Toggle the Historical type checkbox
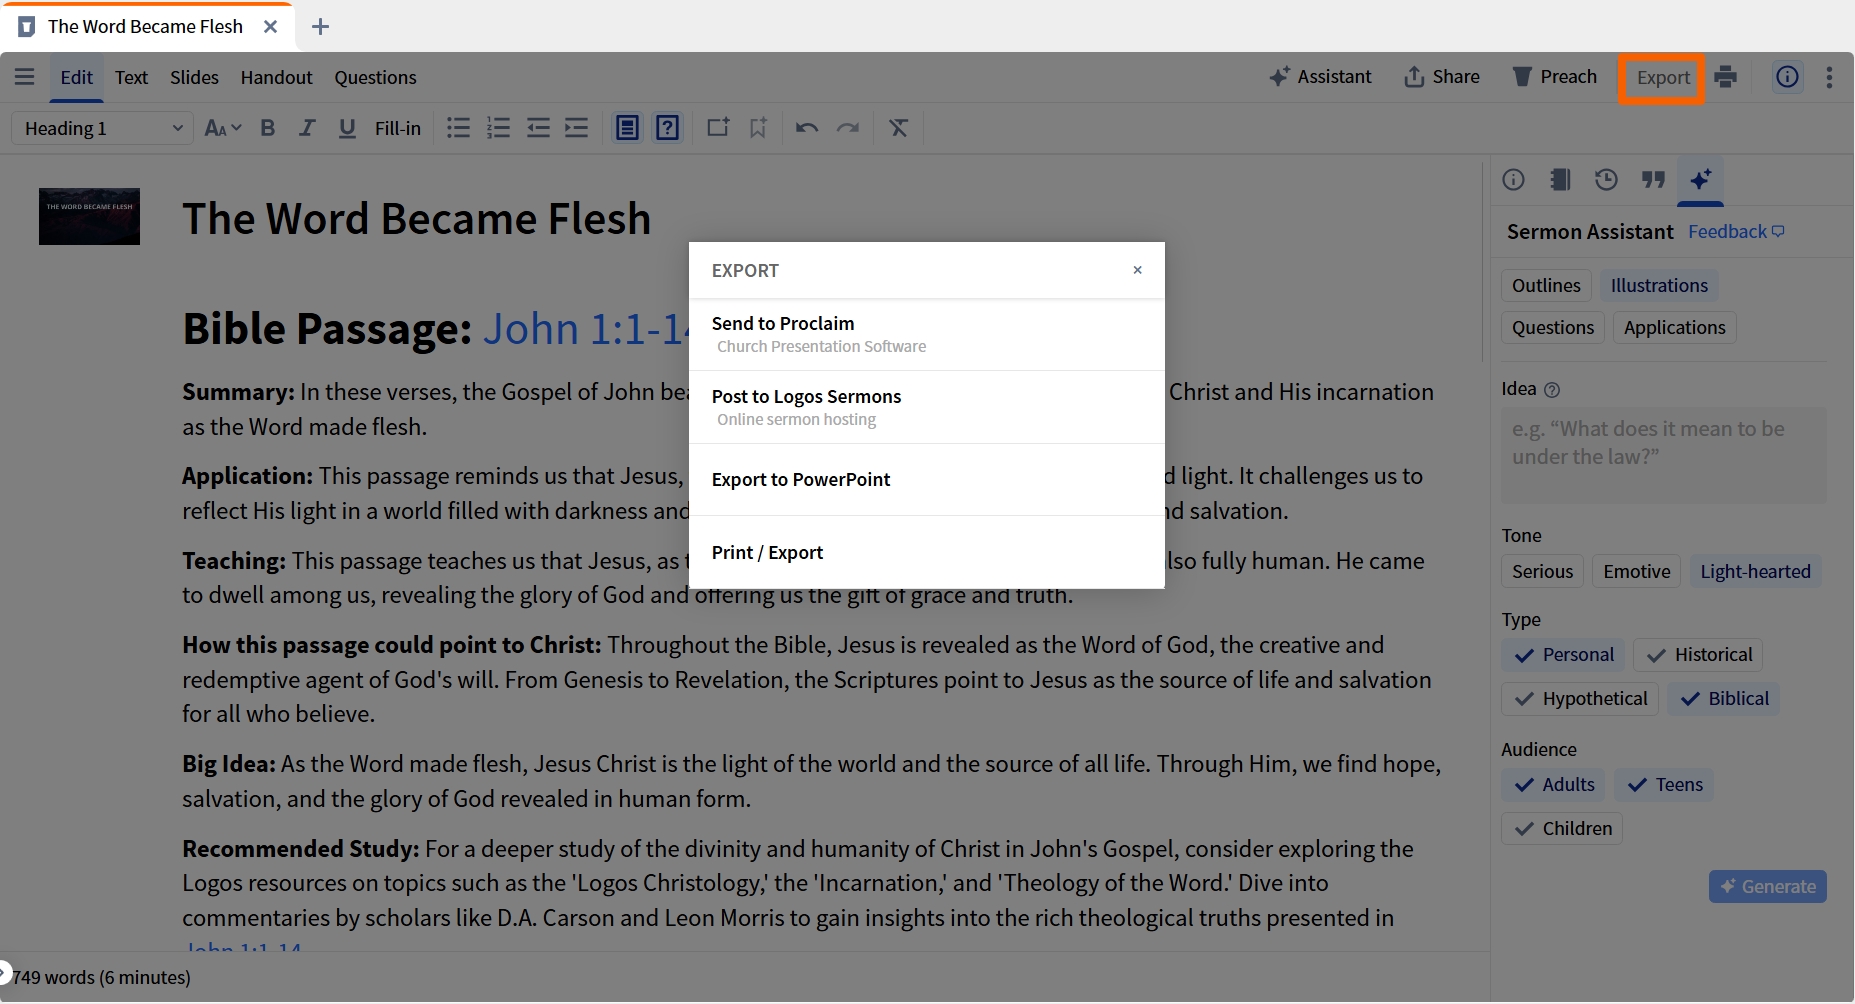This screenshot has height=1004, width=1855. click(x=1698, y=655)
